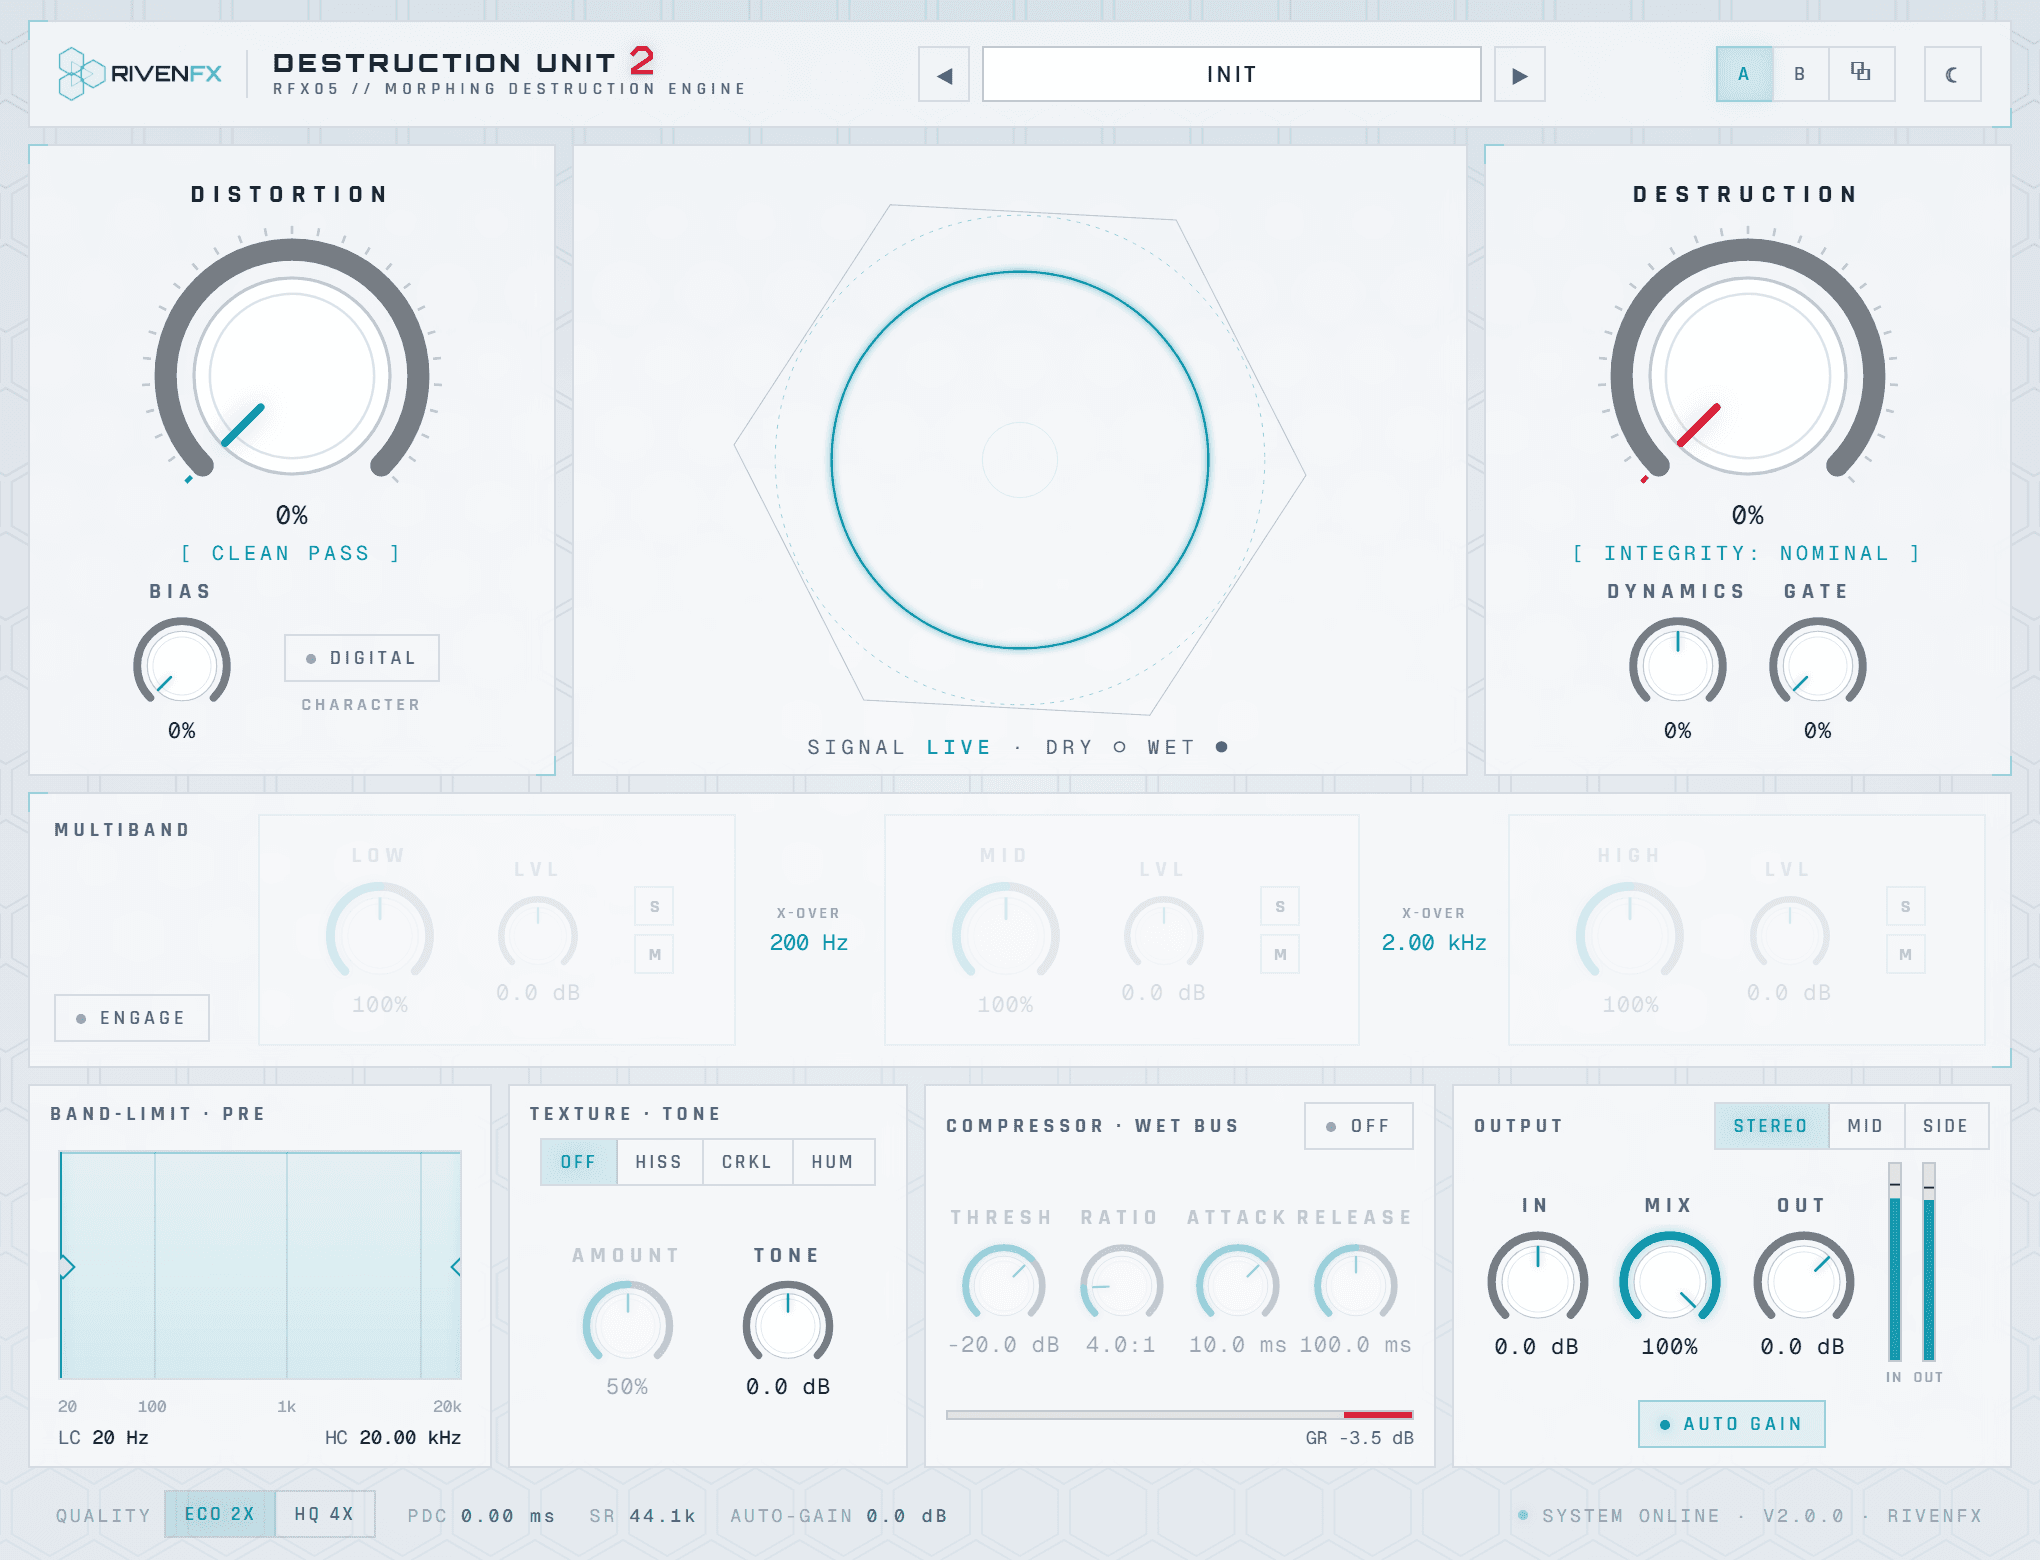
Task: Select the CRKL texture mode
Action: (747, 1162)
